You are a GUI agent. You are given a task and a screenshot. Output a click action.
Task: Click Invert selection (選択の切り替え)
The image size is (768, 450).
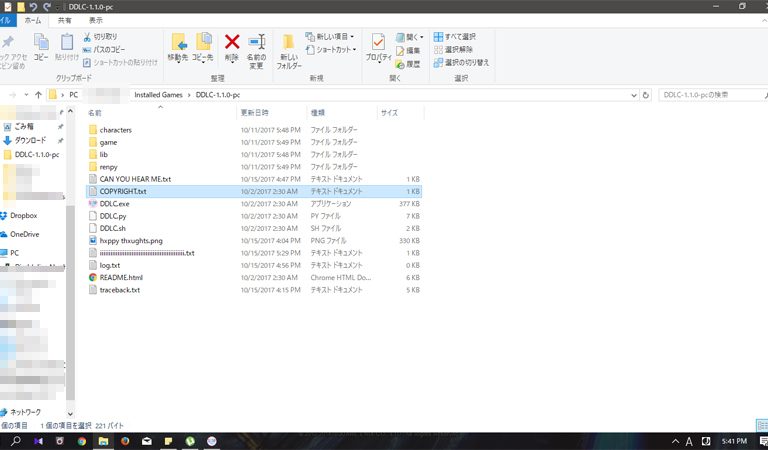(461, 63)
